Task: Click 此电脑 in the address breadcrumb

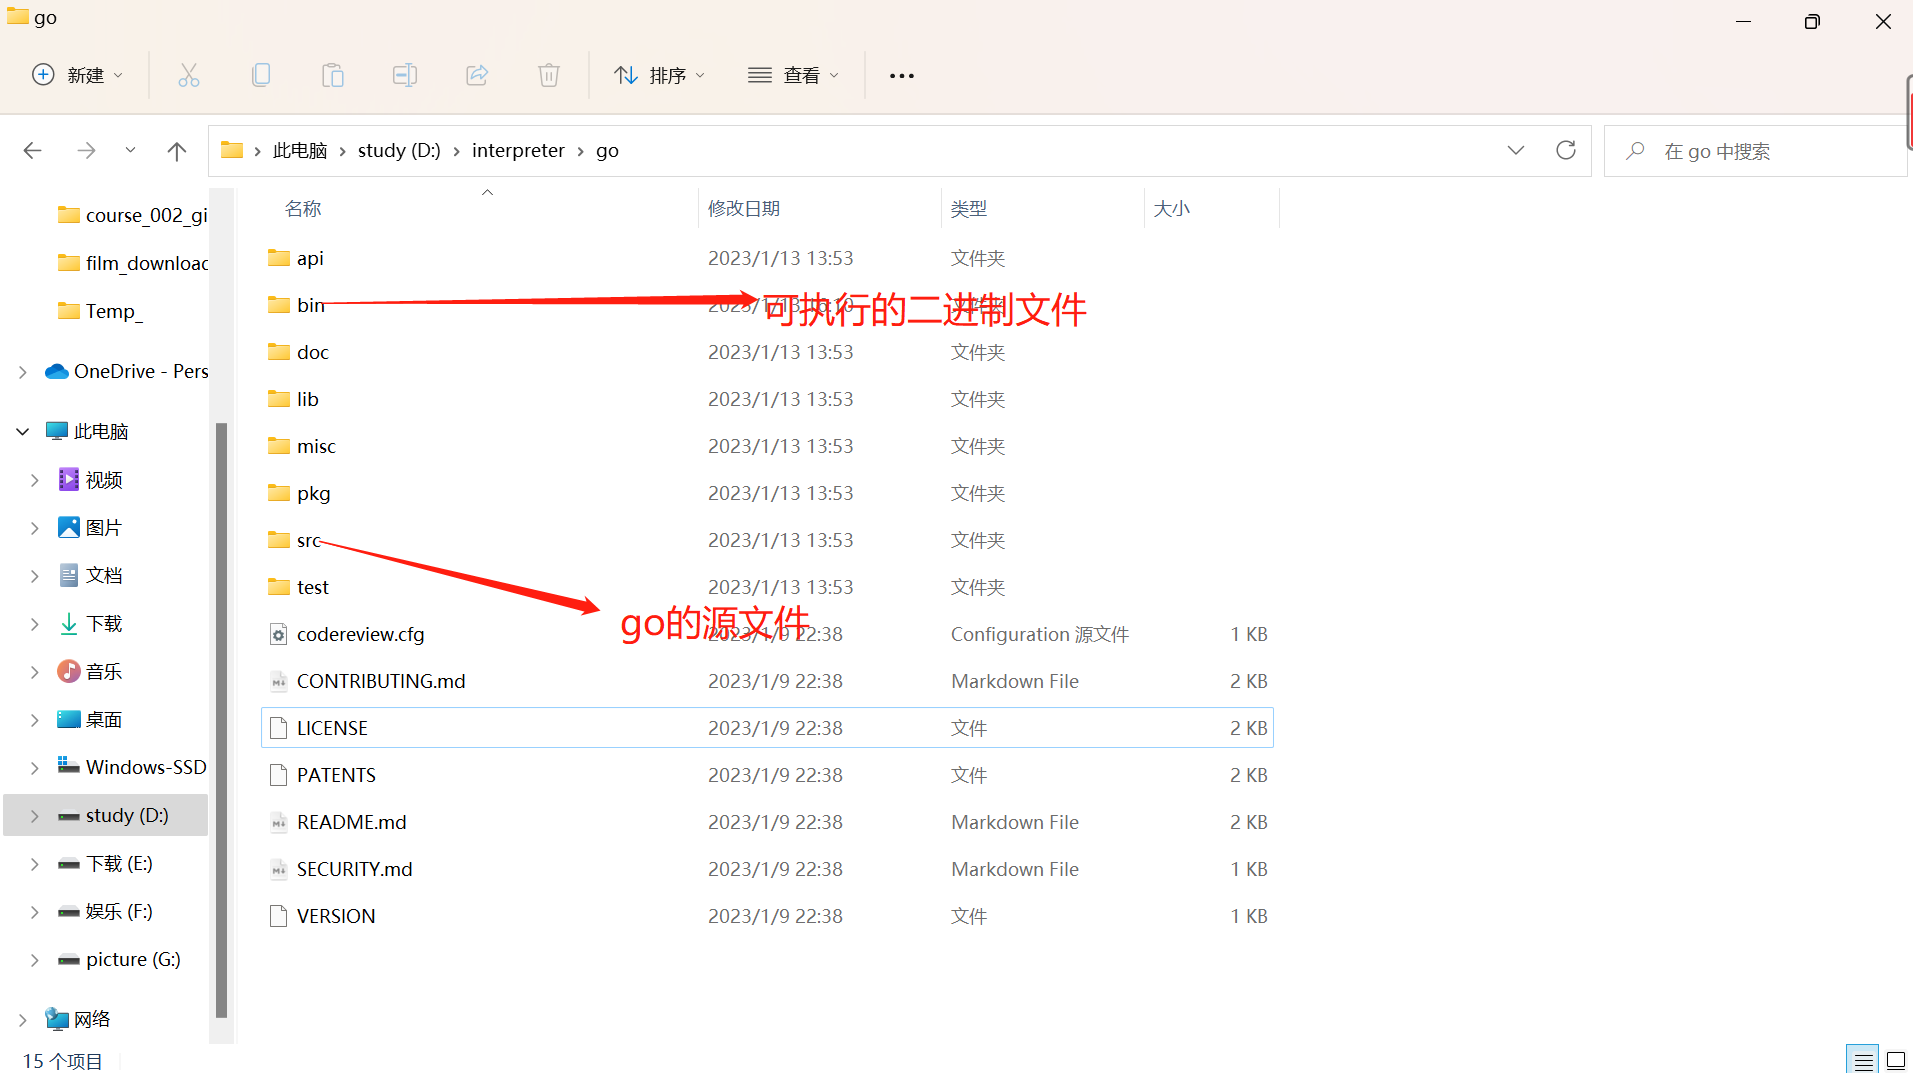Action: pyautogui.click(x=300, y=150)
